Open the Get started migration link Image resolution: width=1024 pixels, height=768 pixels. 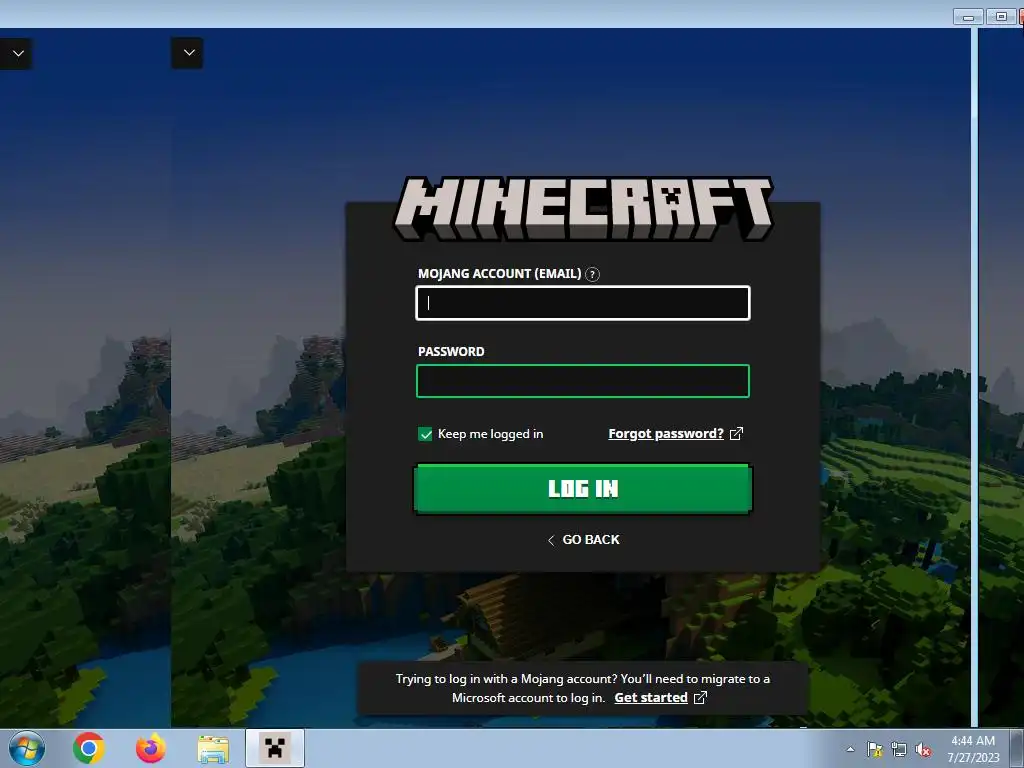coord(650,697)
